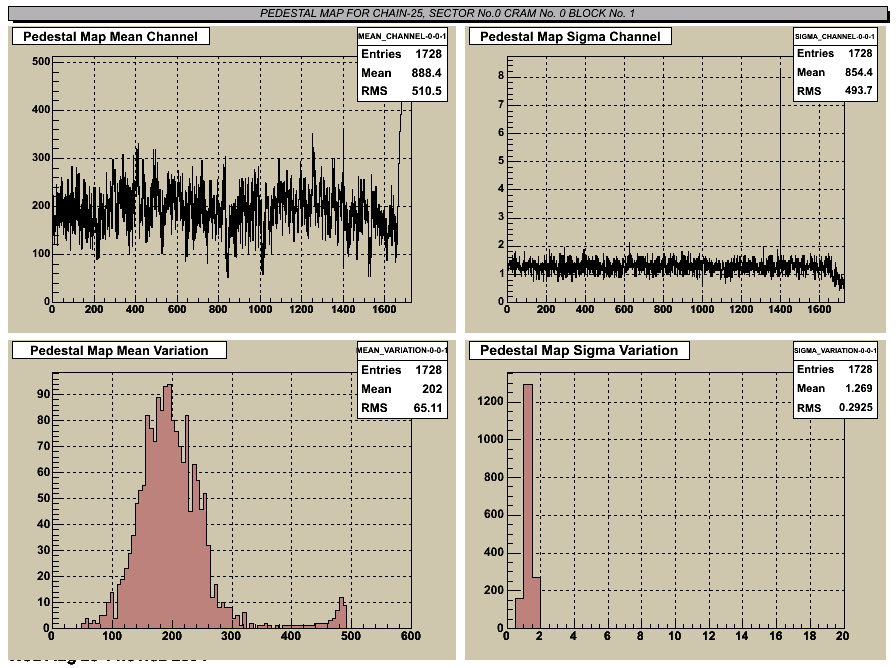Viewport: 896px width, 668px height.
Task: Click Entries 1728 in Sigma Variation stats box
Action: [x=835, y=369]
